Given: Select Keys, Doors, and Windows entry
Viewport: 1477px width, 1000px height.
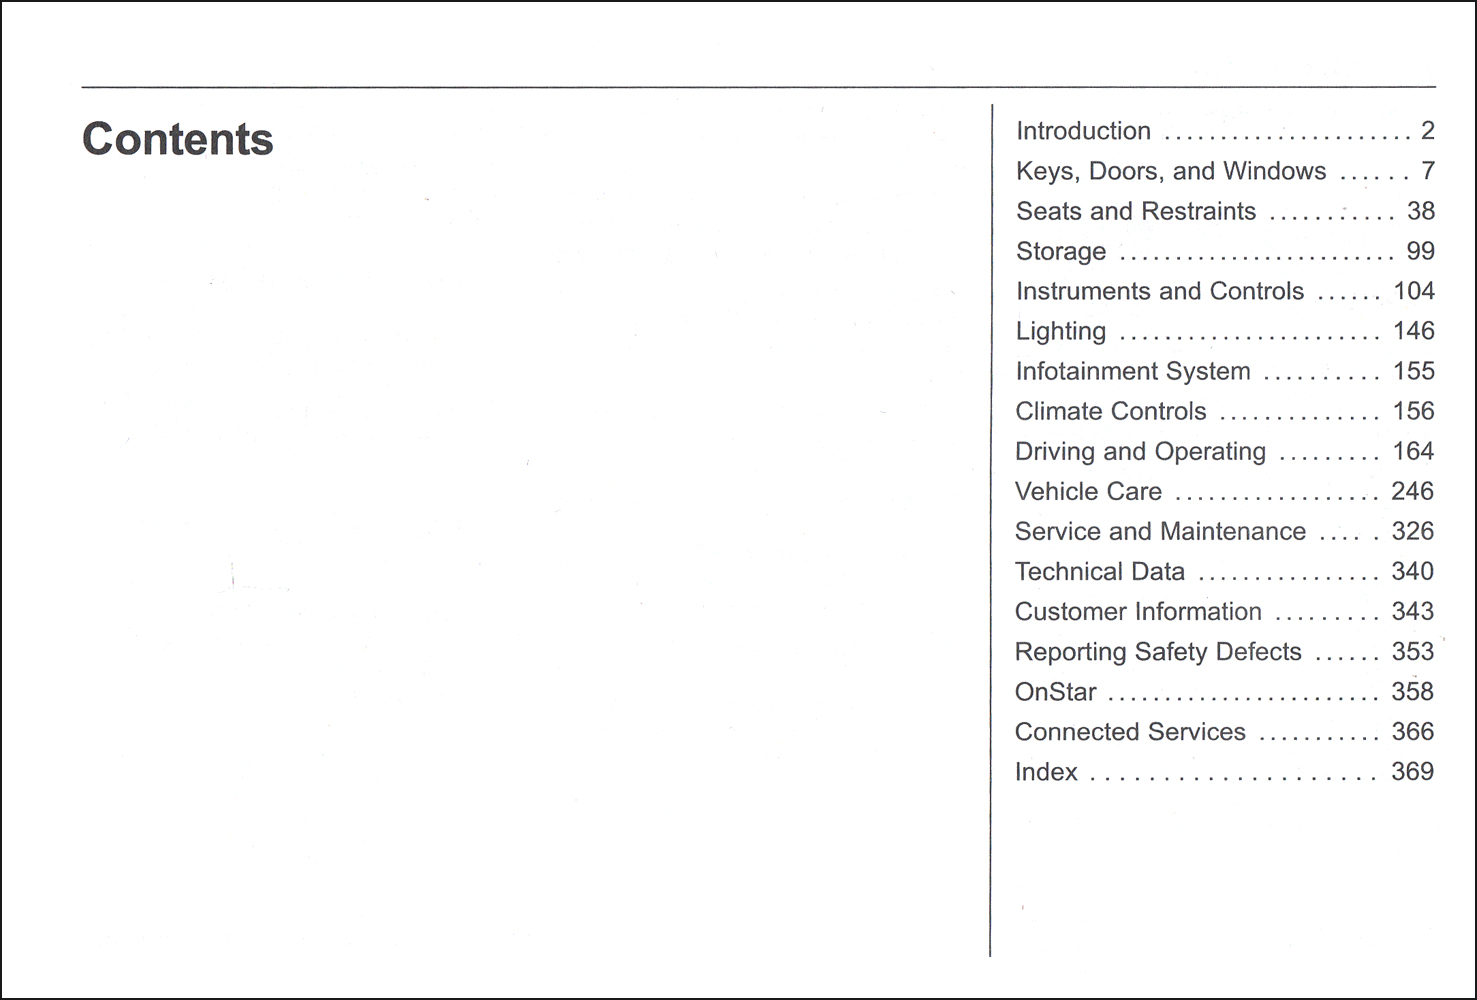Looking at the screenshot, I should (x=1225, y=171).
